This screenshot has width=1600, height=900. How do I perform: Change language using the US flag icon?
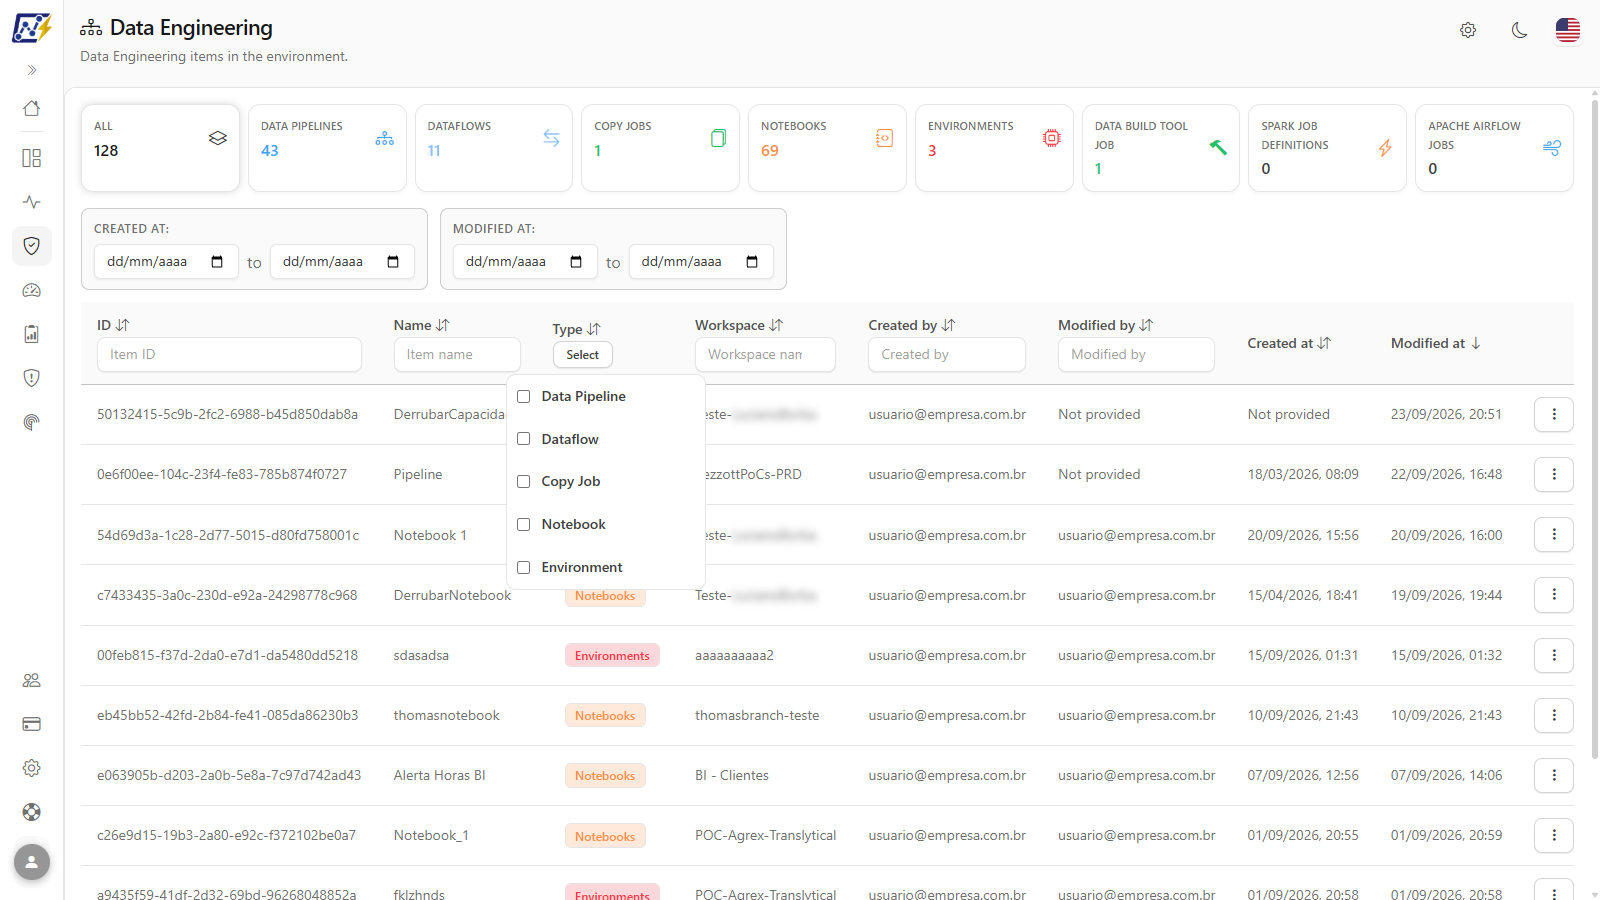click(x=1568, y=30)
